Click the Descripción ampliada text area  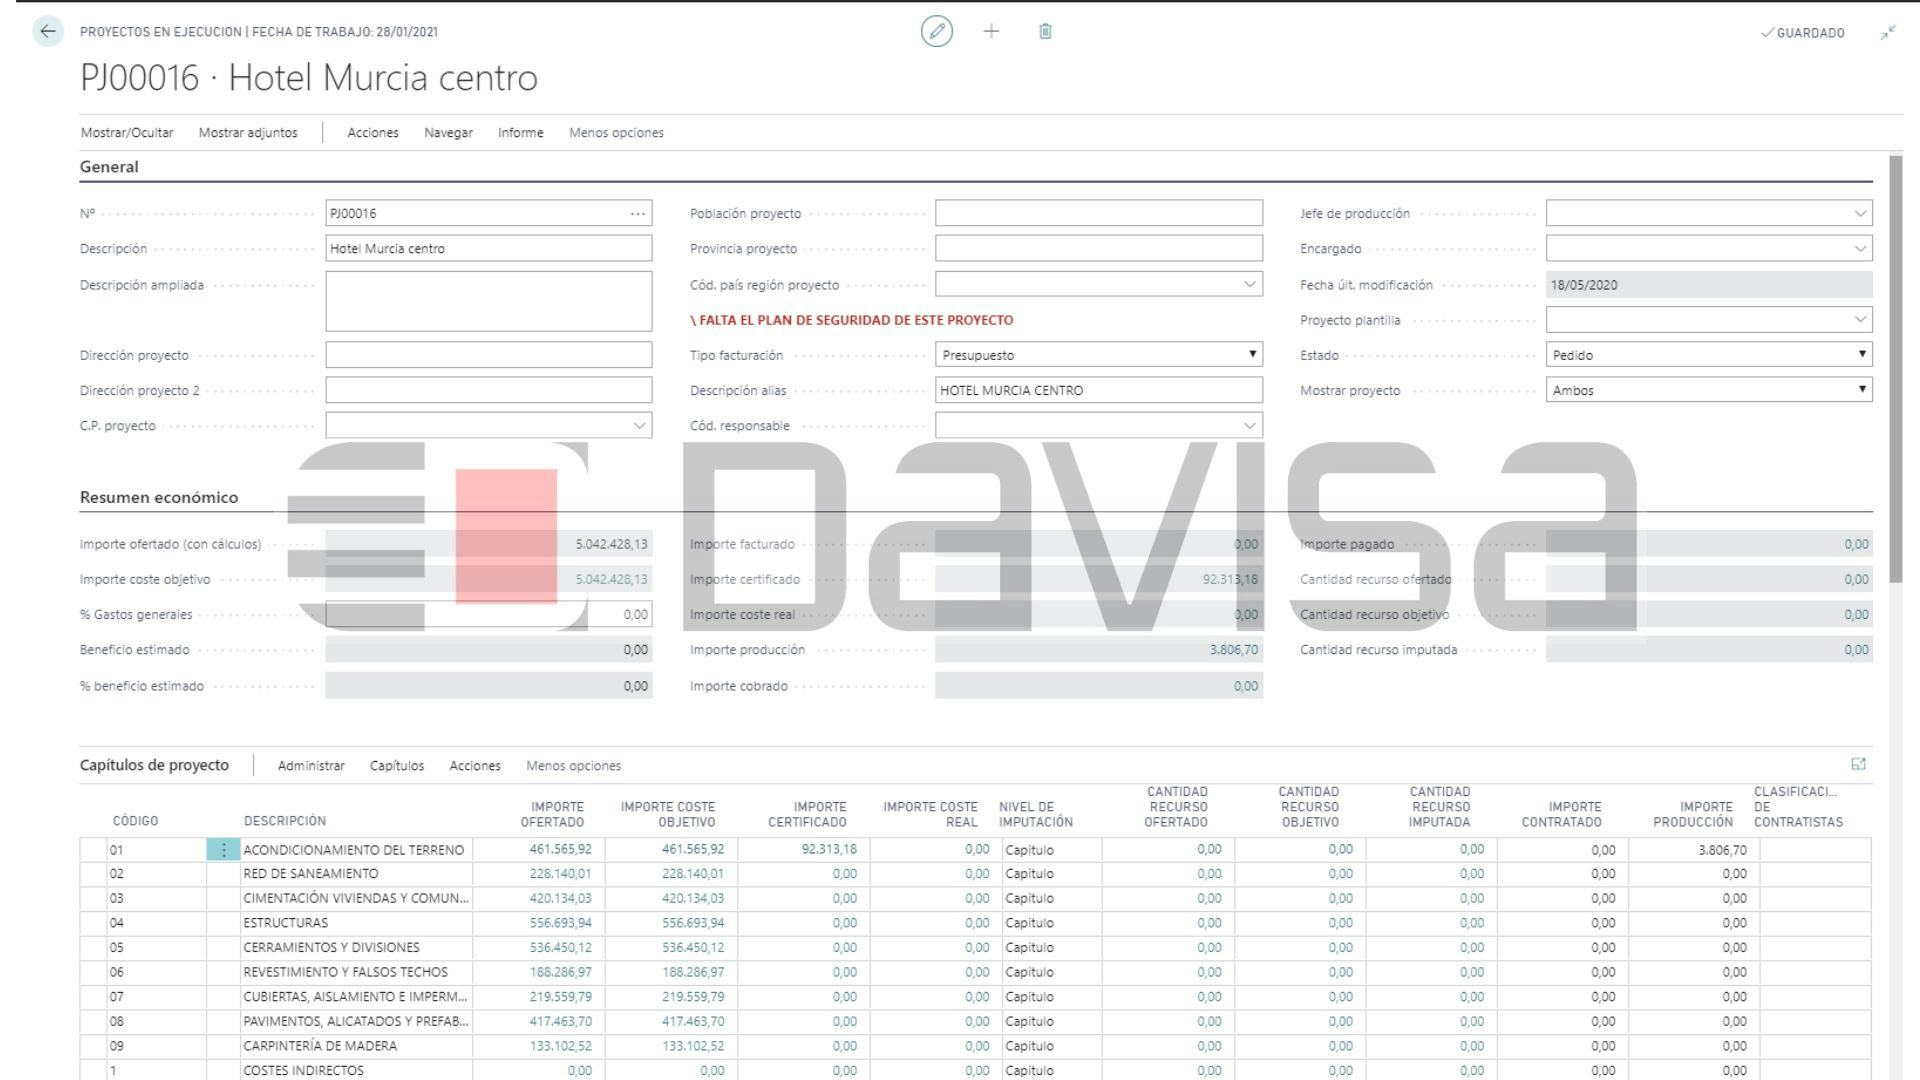click(489, 301)
